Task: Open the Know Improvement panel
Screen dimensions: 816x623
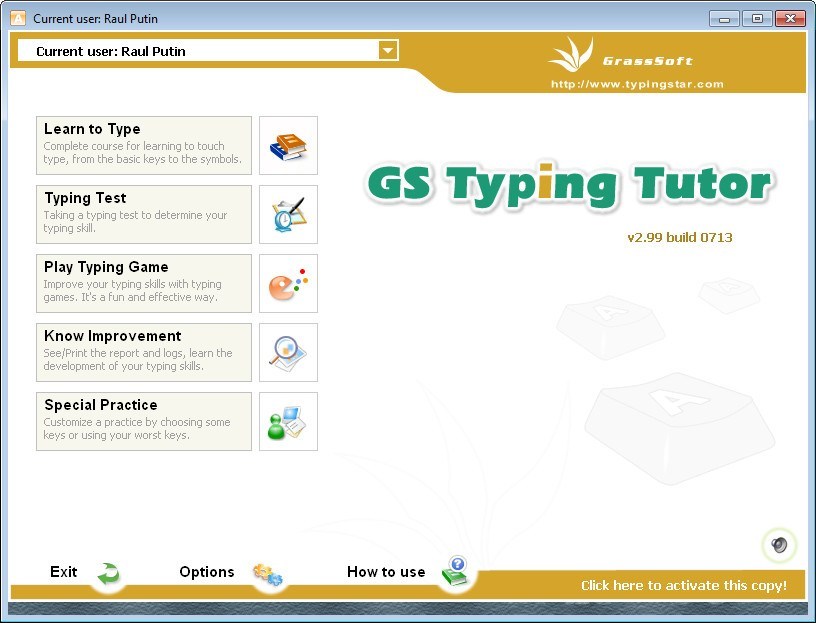Action: (144, 352)
